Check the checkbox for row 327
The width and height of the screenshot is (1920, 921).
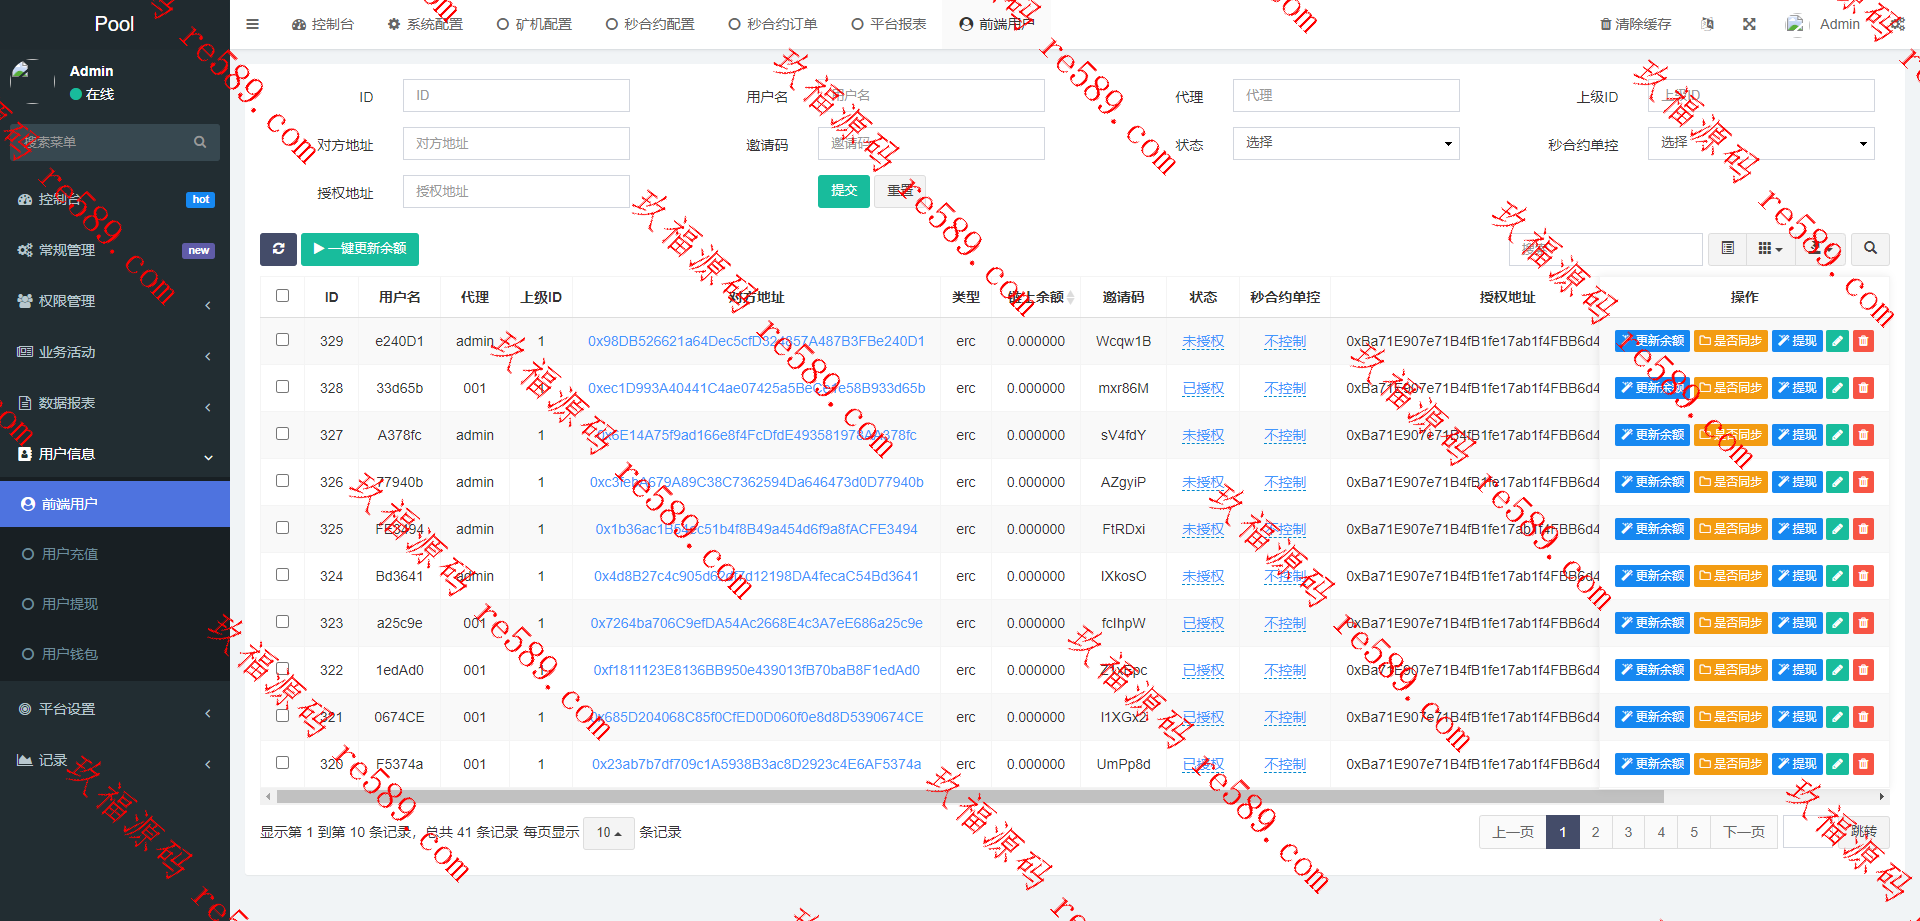pyautogui.click(x=282, y=434)
